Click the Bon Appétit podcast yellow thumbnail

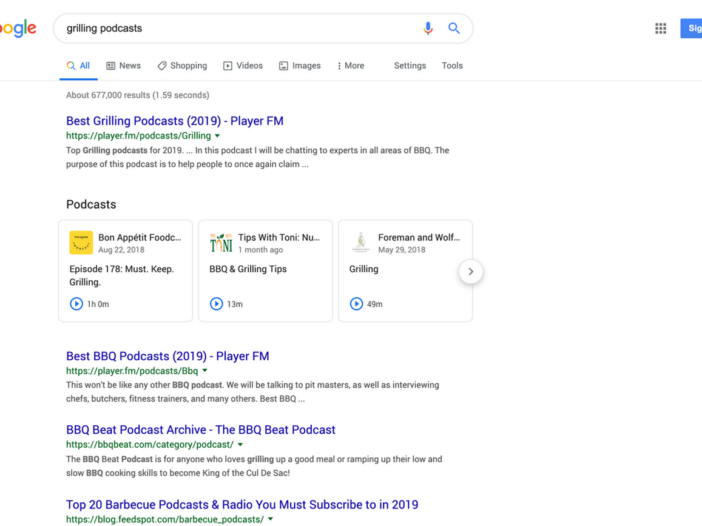point(81,243)
